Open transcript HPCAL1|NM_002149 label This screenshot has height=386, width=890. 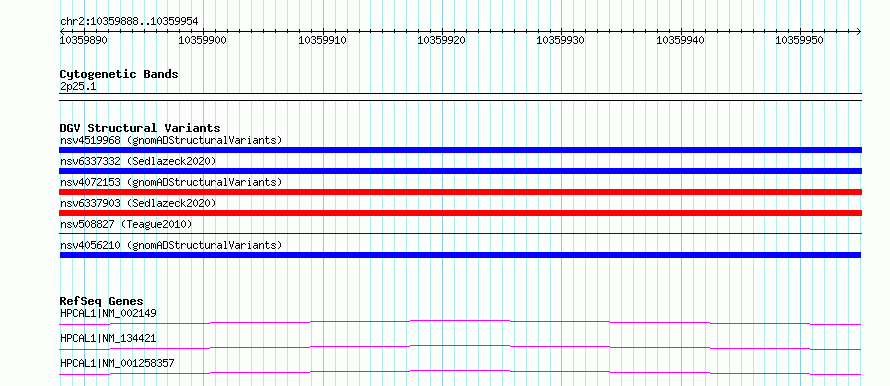coord(108,313)
